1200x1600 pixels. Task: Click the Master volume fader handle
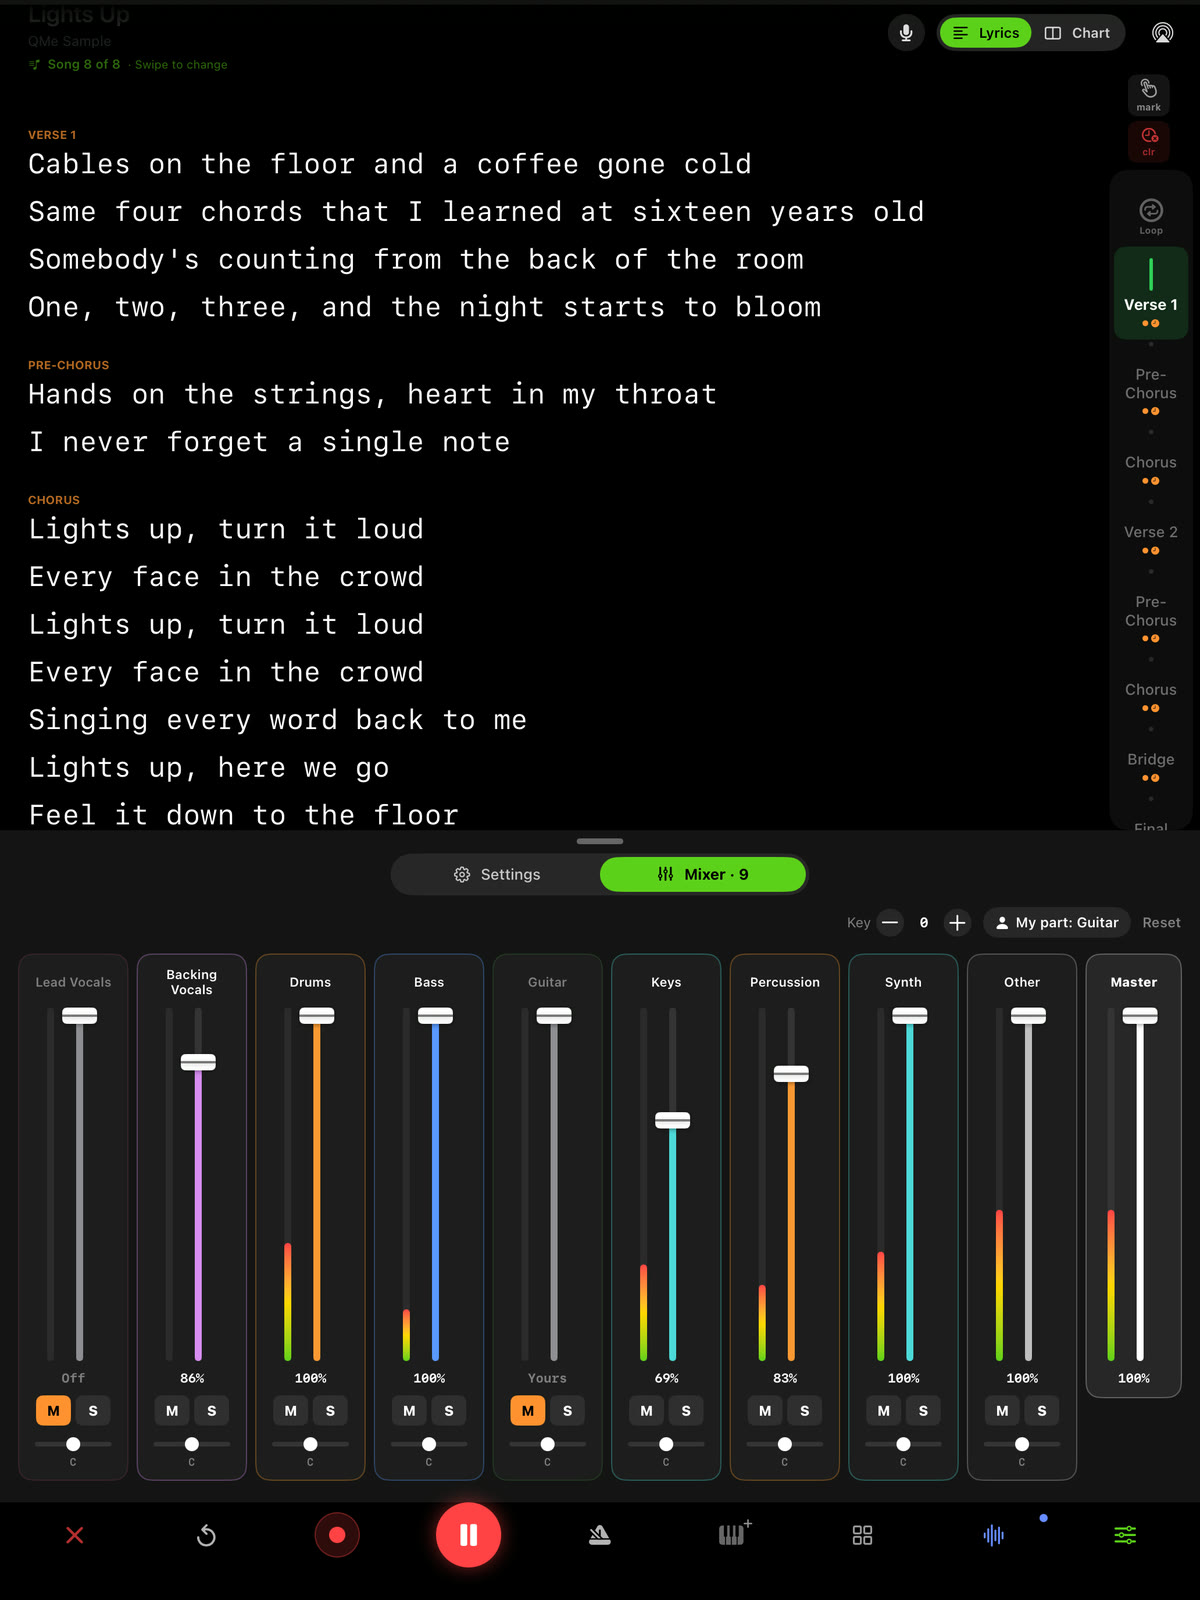1140,1016
